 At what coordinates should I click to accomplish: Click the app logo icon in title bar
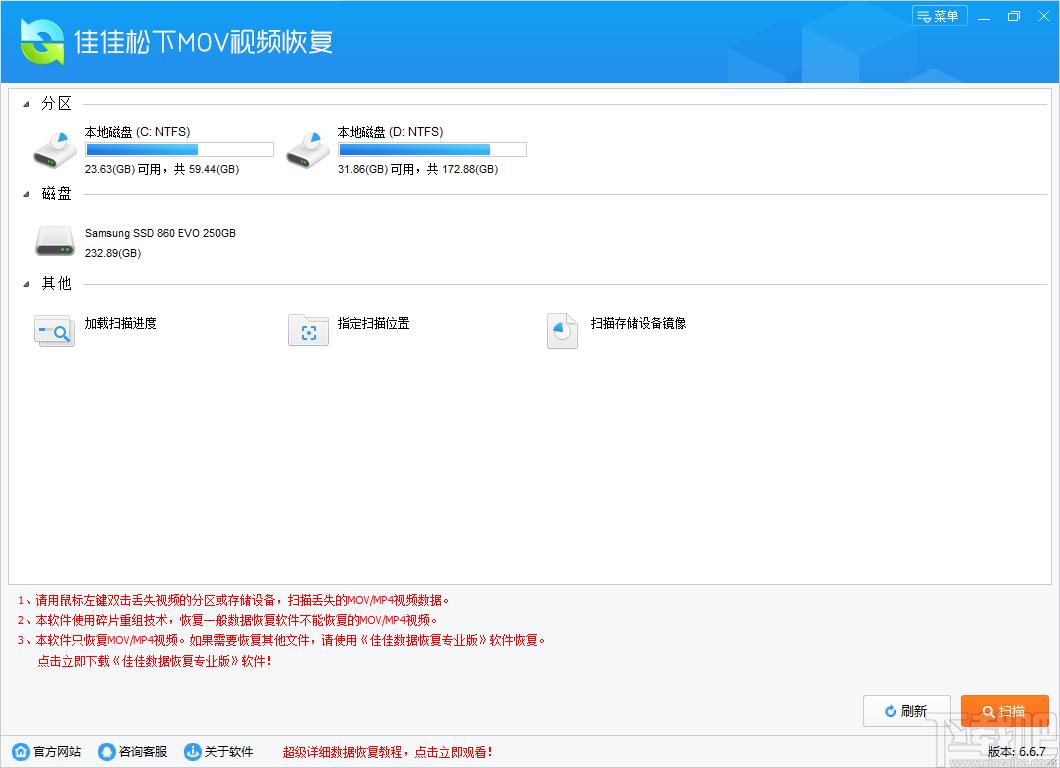tap(43, 42)
